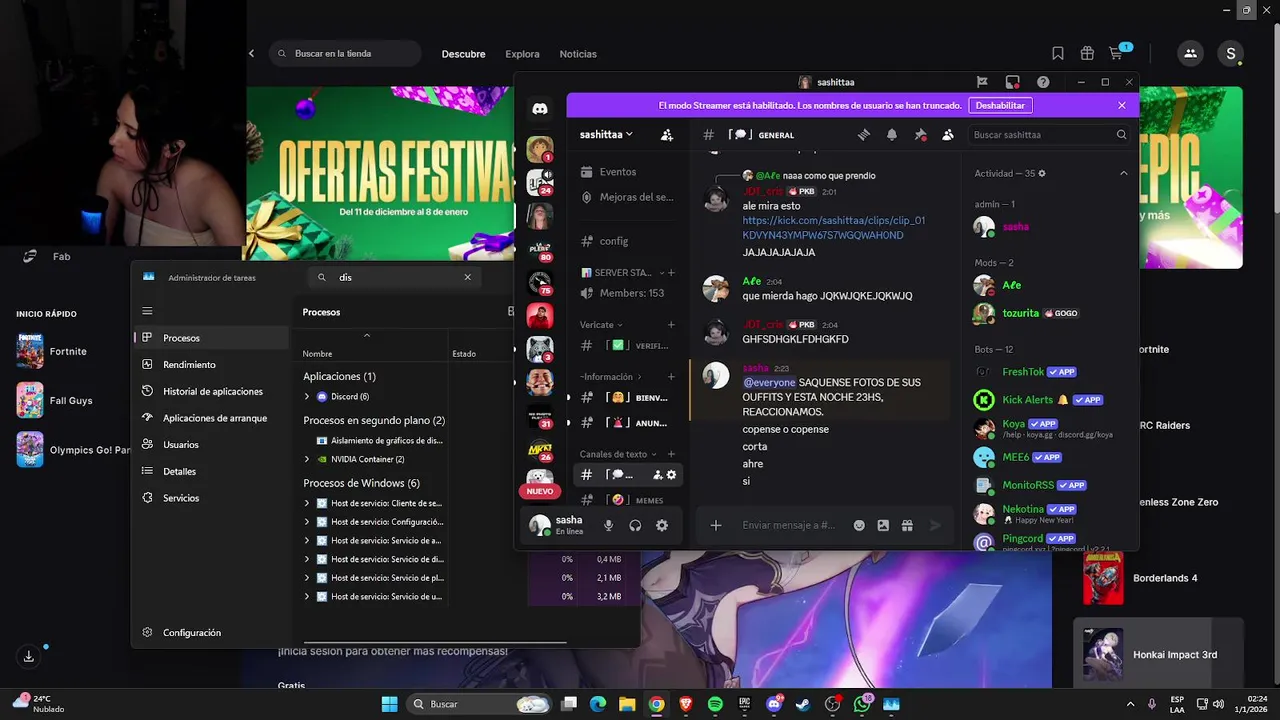This screenshot has width=1280, height=720.
Task: Sort by Nombre column in Task Manager
Action: (x=317, y=354)
